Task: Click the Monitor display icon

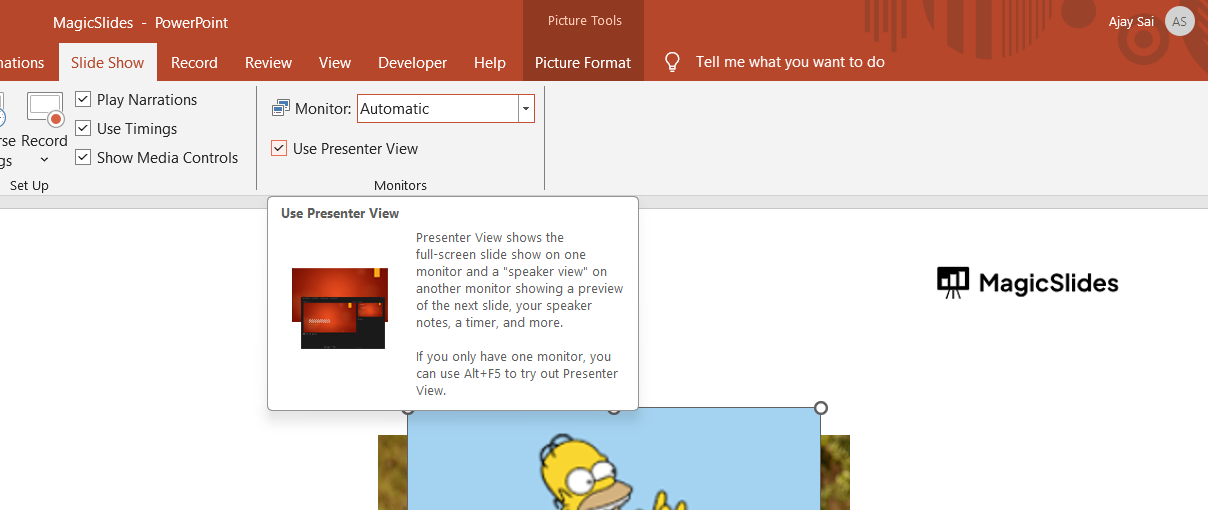Action: coord(281,109)
